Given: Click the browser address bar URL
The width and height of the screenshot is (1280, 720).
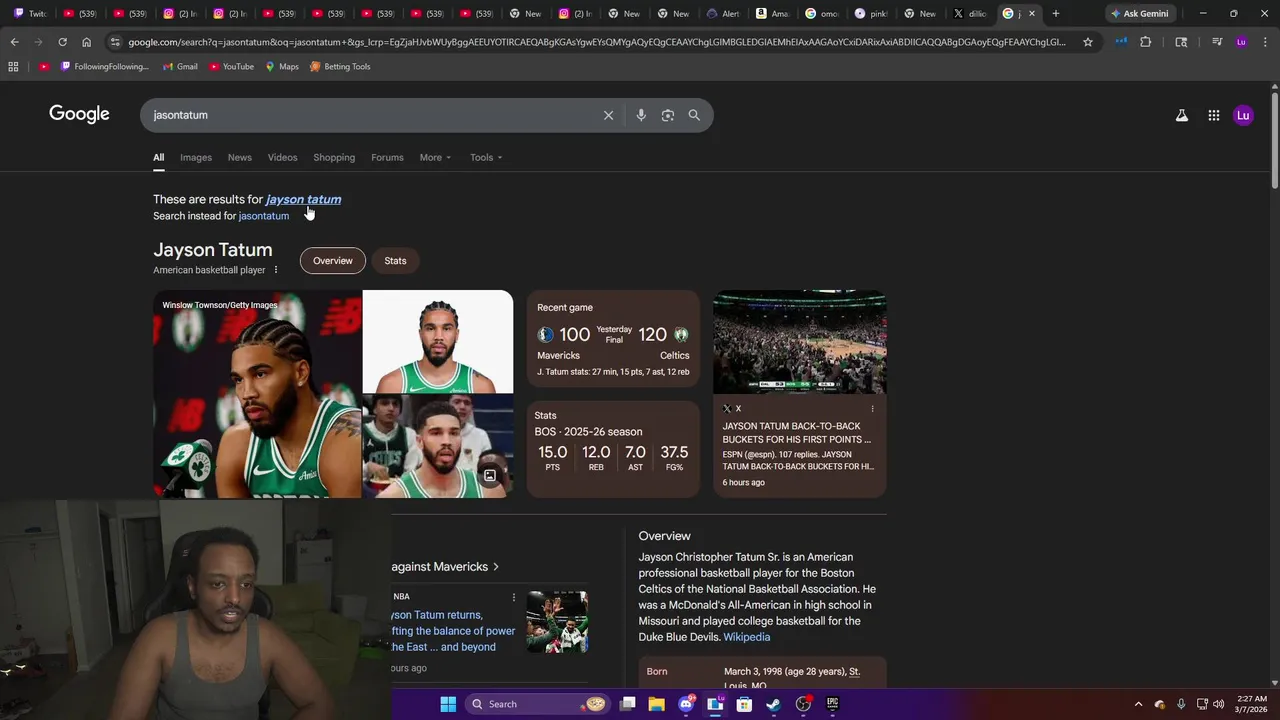Looking at the screenshot, I should 596,42.
